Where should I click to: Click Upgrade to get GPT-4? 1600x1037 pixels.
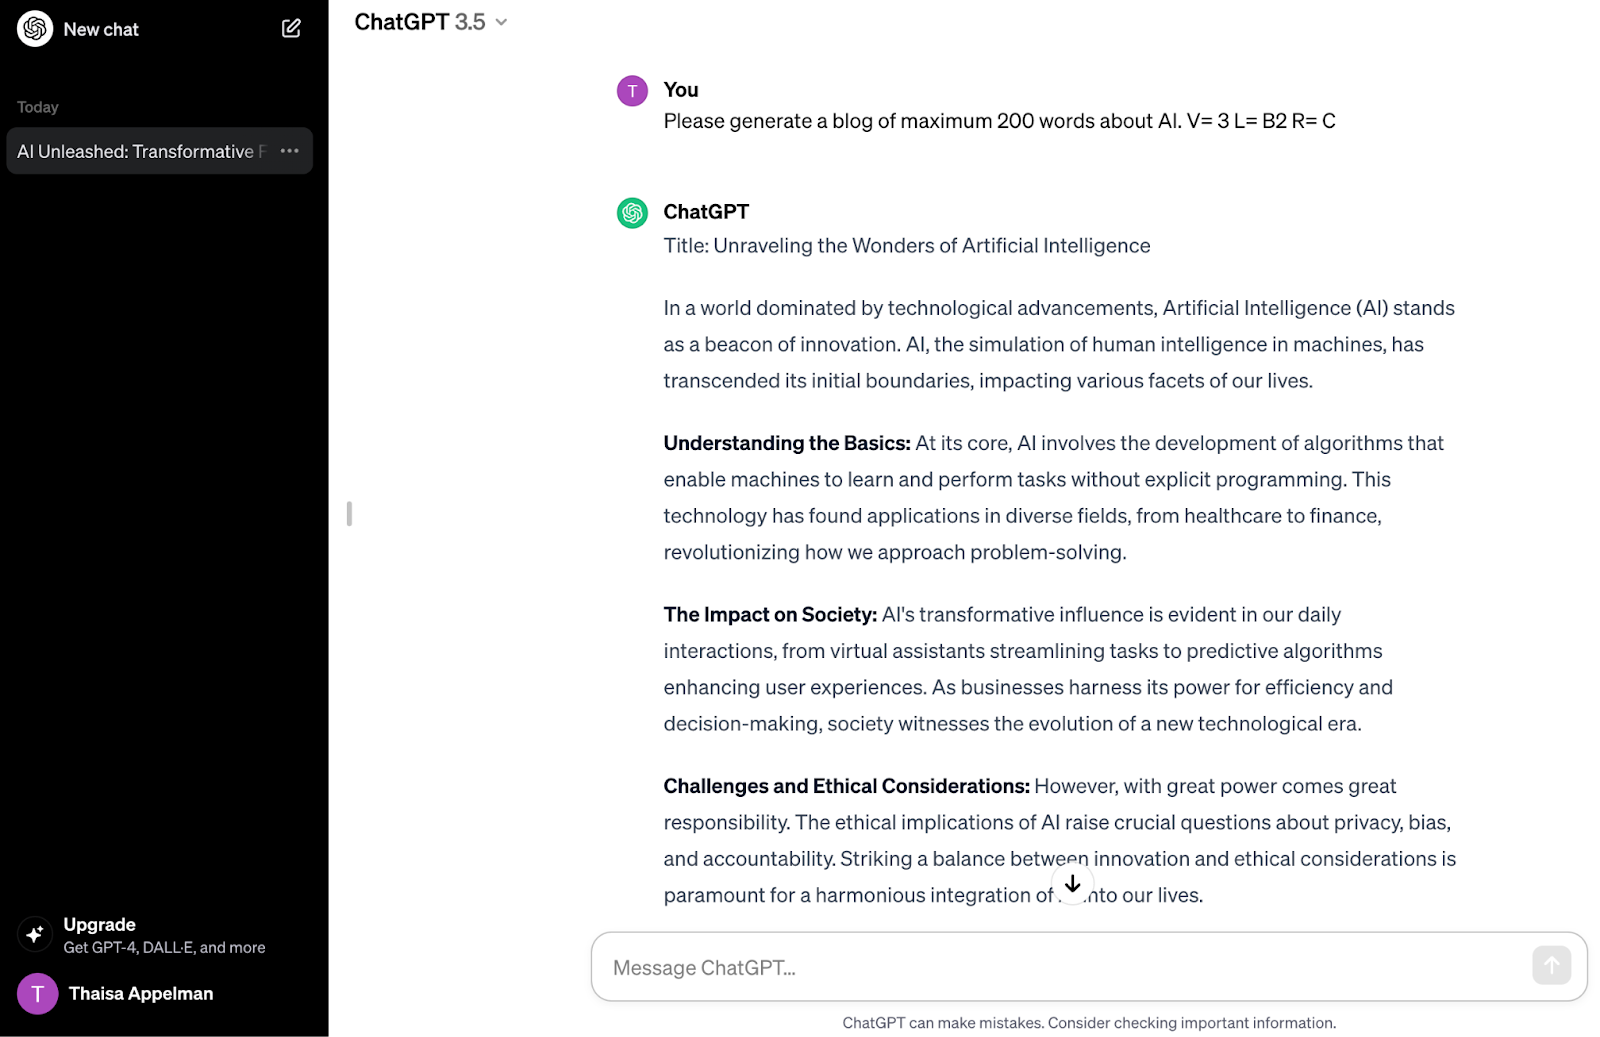tap(99, 924)
